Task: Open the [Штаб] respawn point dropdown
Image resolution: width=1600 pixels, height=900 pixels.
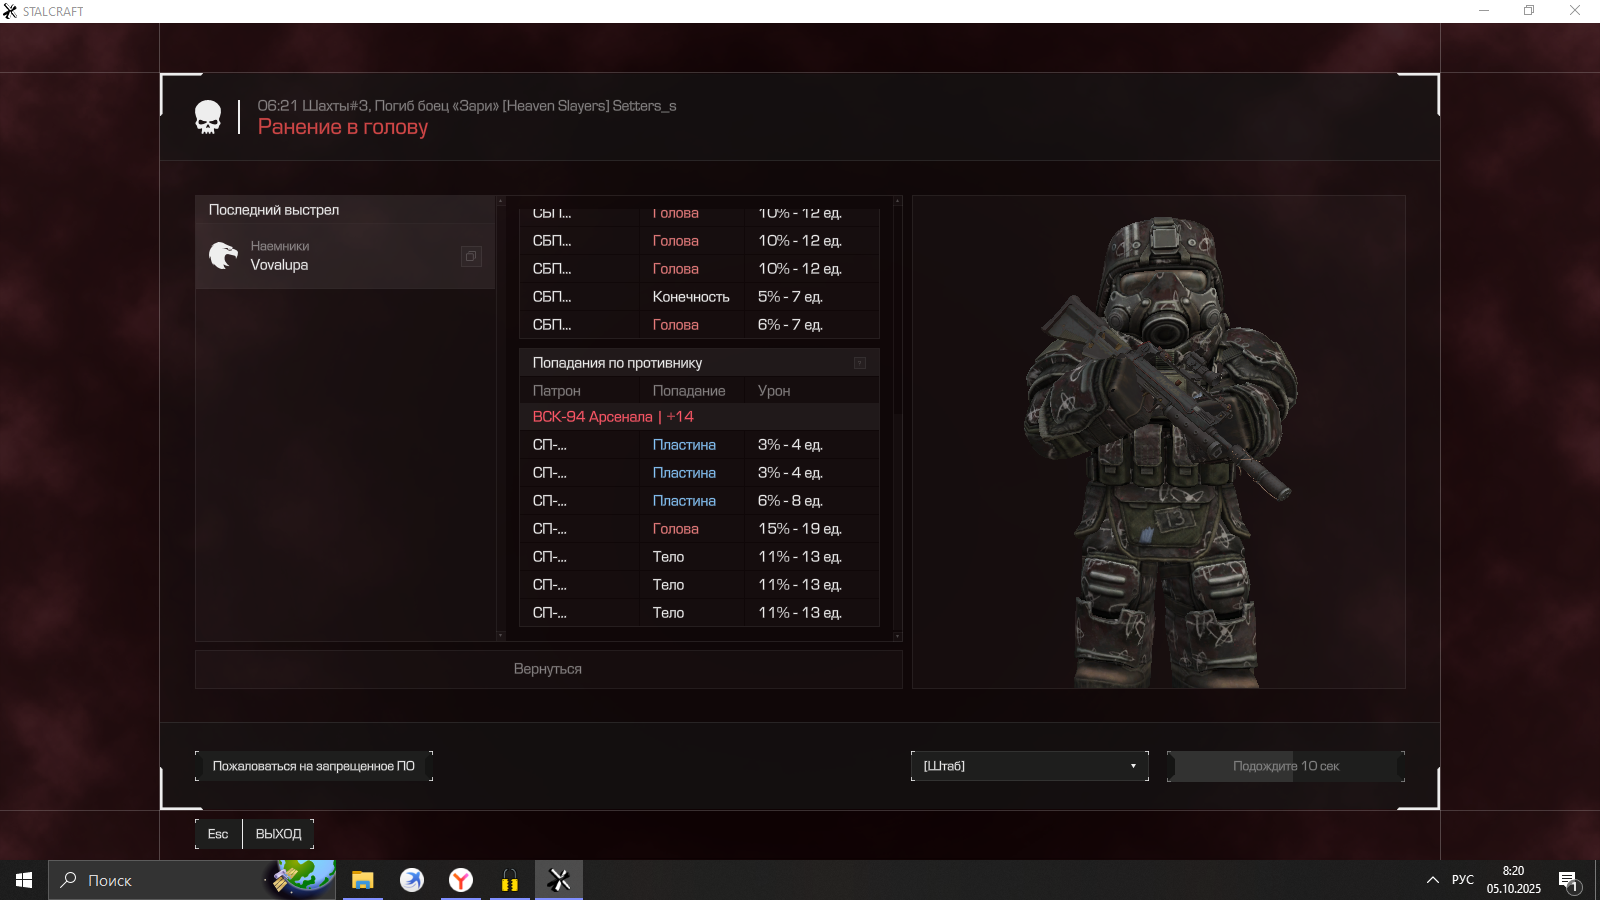Action: (x=1029, y=766)
